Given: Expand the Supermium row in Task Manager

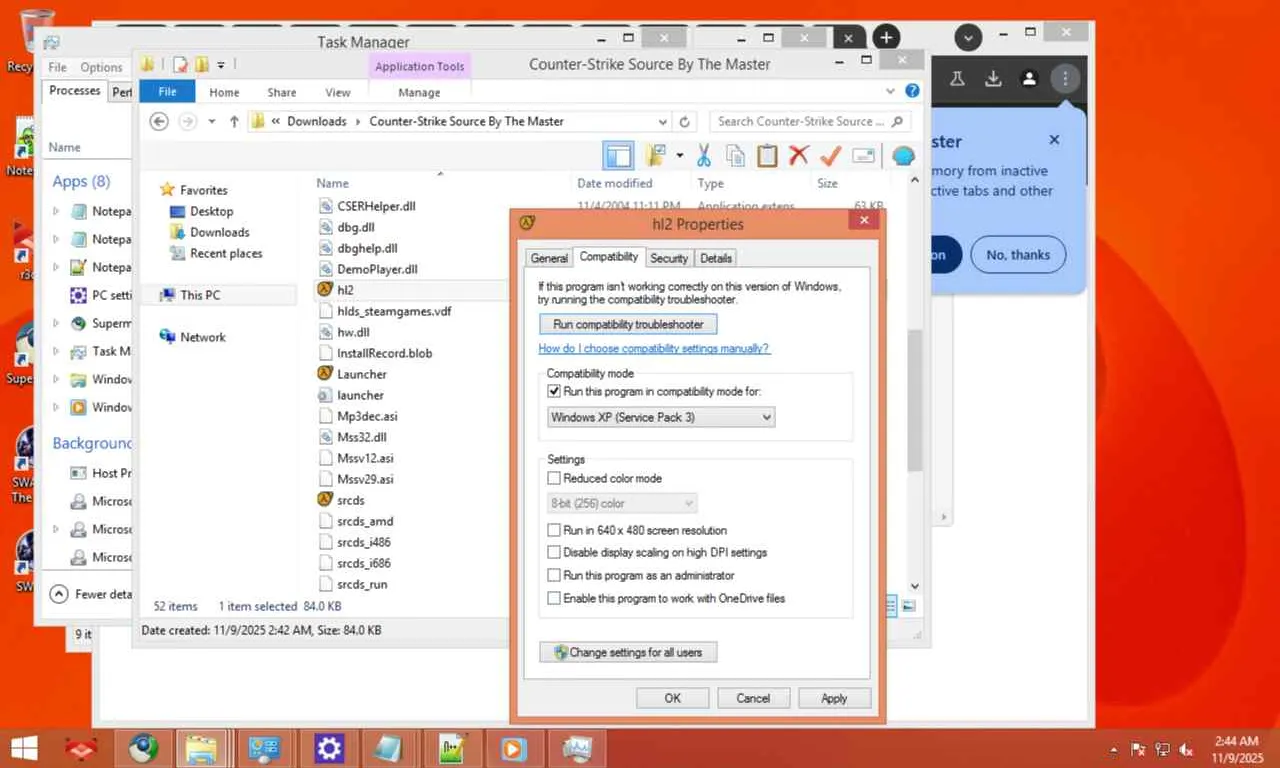Looking at the screenshot, I should (x=57, y=323).
